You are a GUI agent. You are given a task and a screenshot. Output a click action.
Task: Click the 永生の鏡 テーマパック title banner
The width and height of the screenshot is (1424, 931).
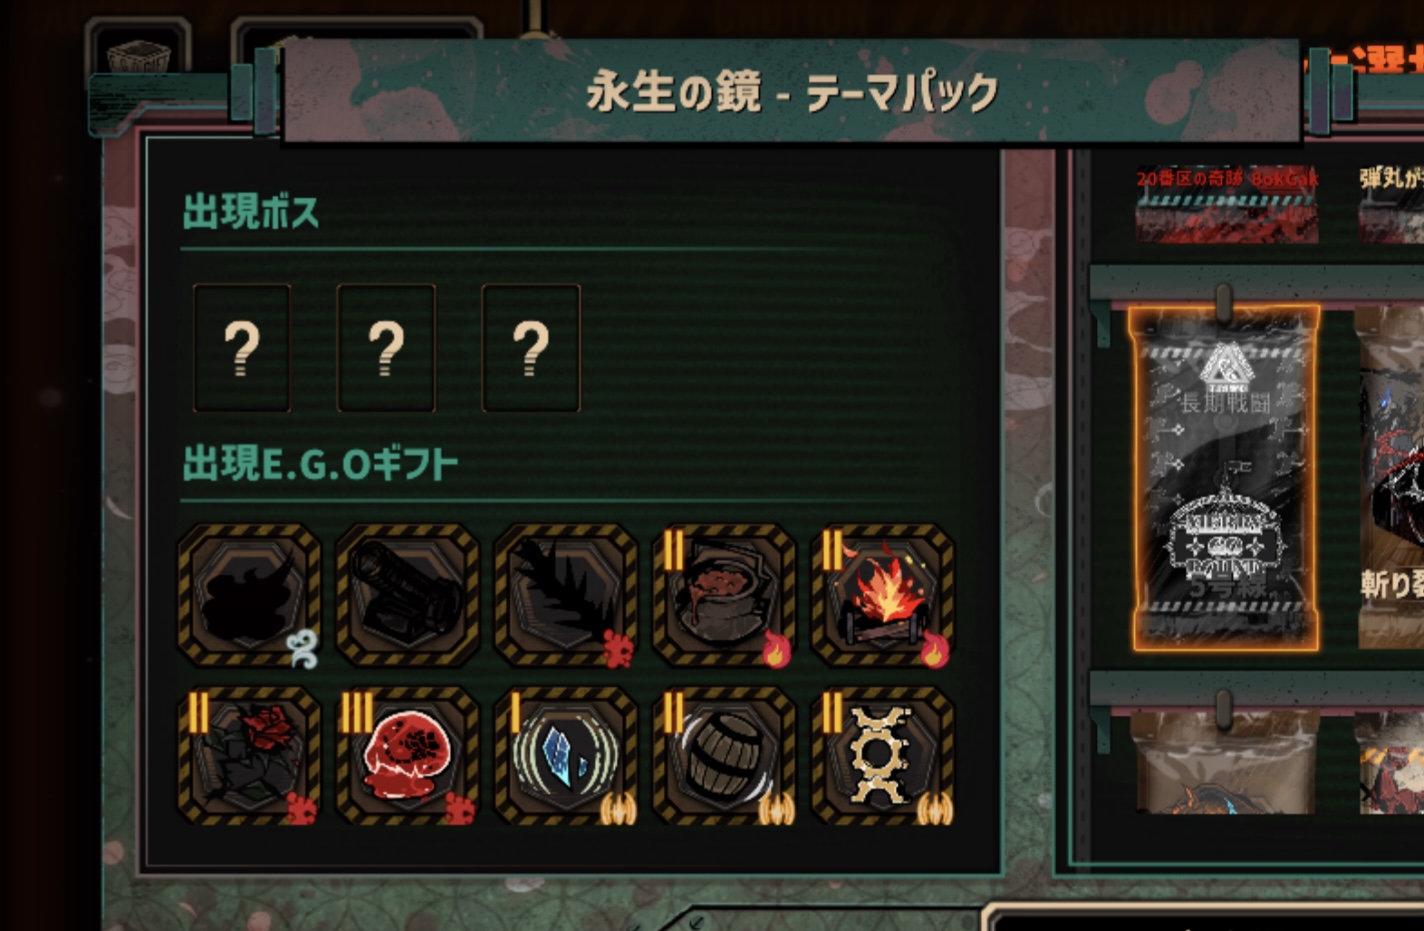tap(792, 92)
